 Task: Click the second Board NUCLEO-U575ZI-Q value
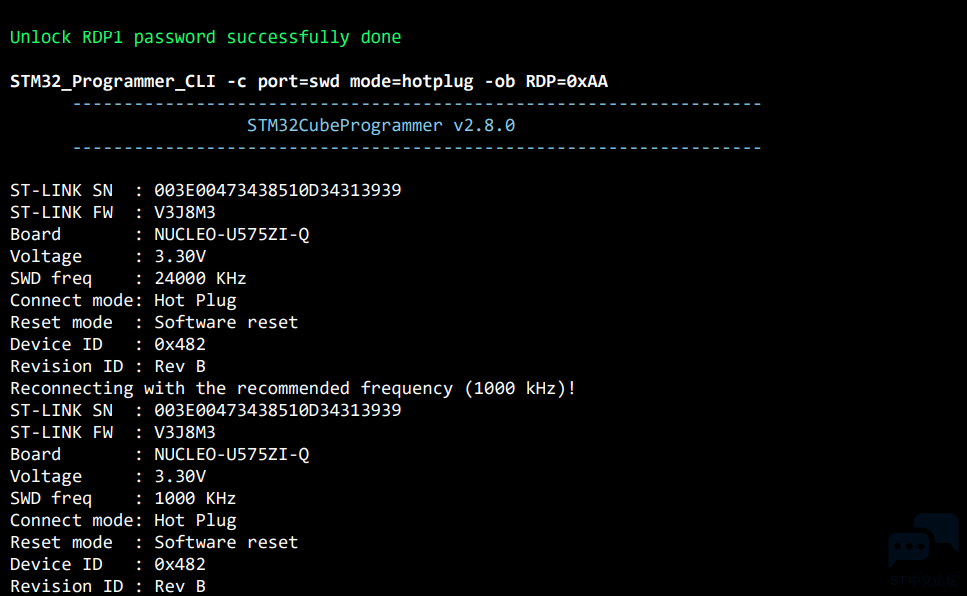(231, 455)
